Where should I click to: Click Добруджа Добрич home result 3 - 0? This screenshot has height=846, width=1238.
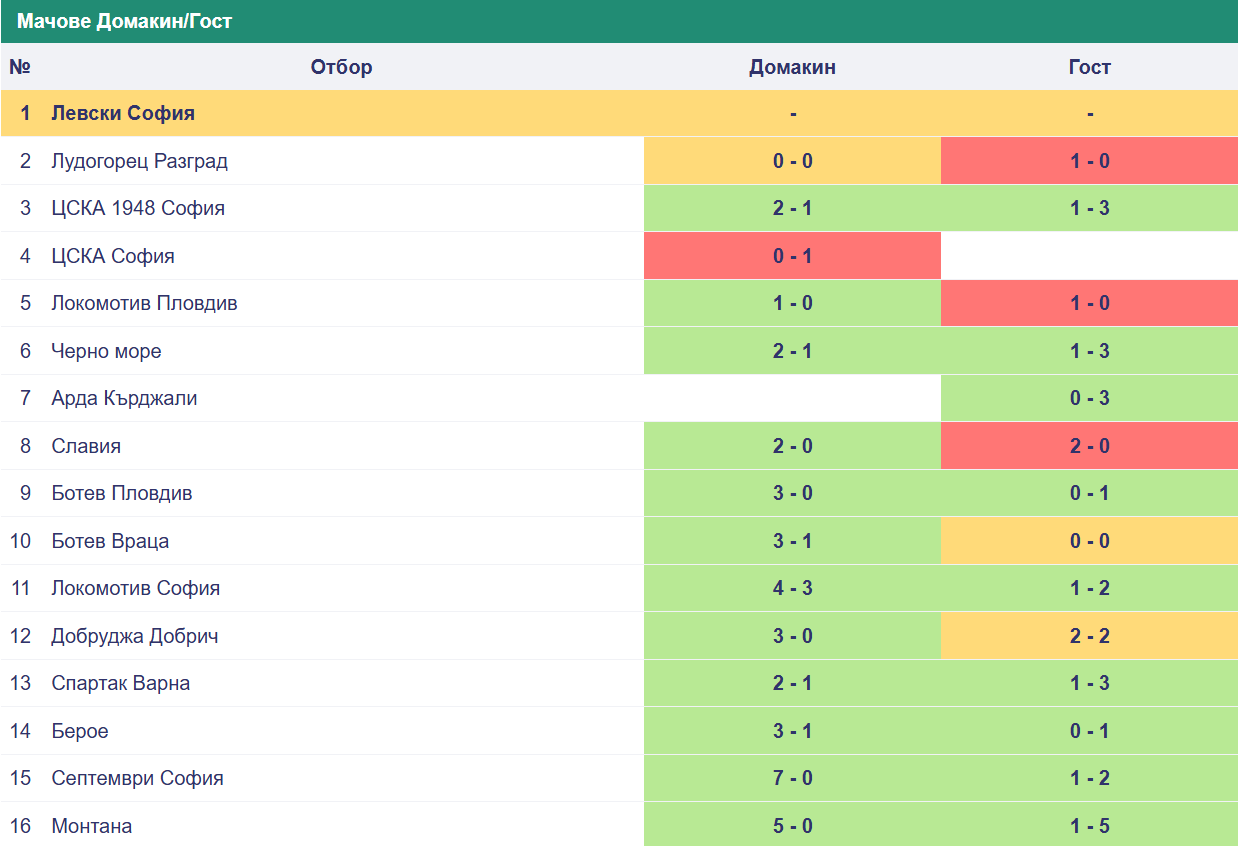pos(792,636)
